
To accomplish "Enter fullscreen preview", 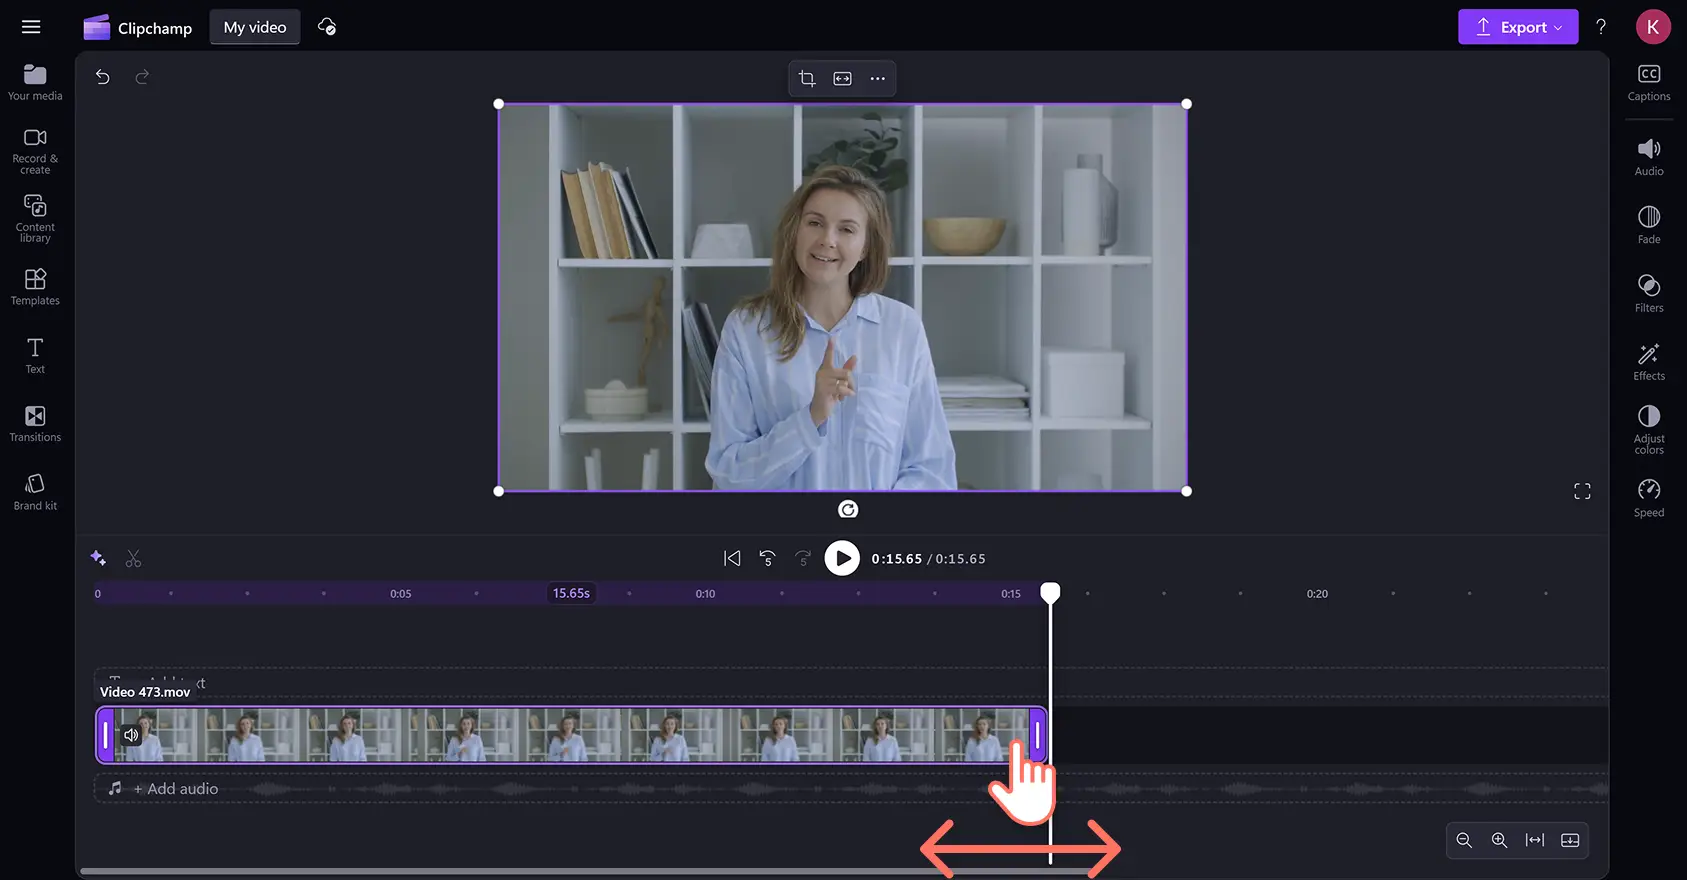I will (1582, 491).
